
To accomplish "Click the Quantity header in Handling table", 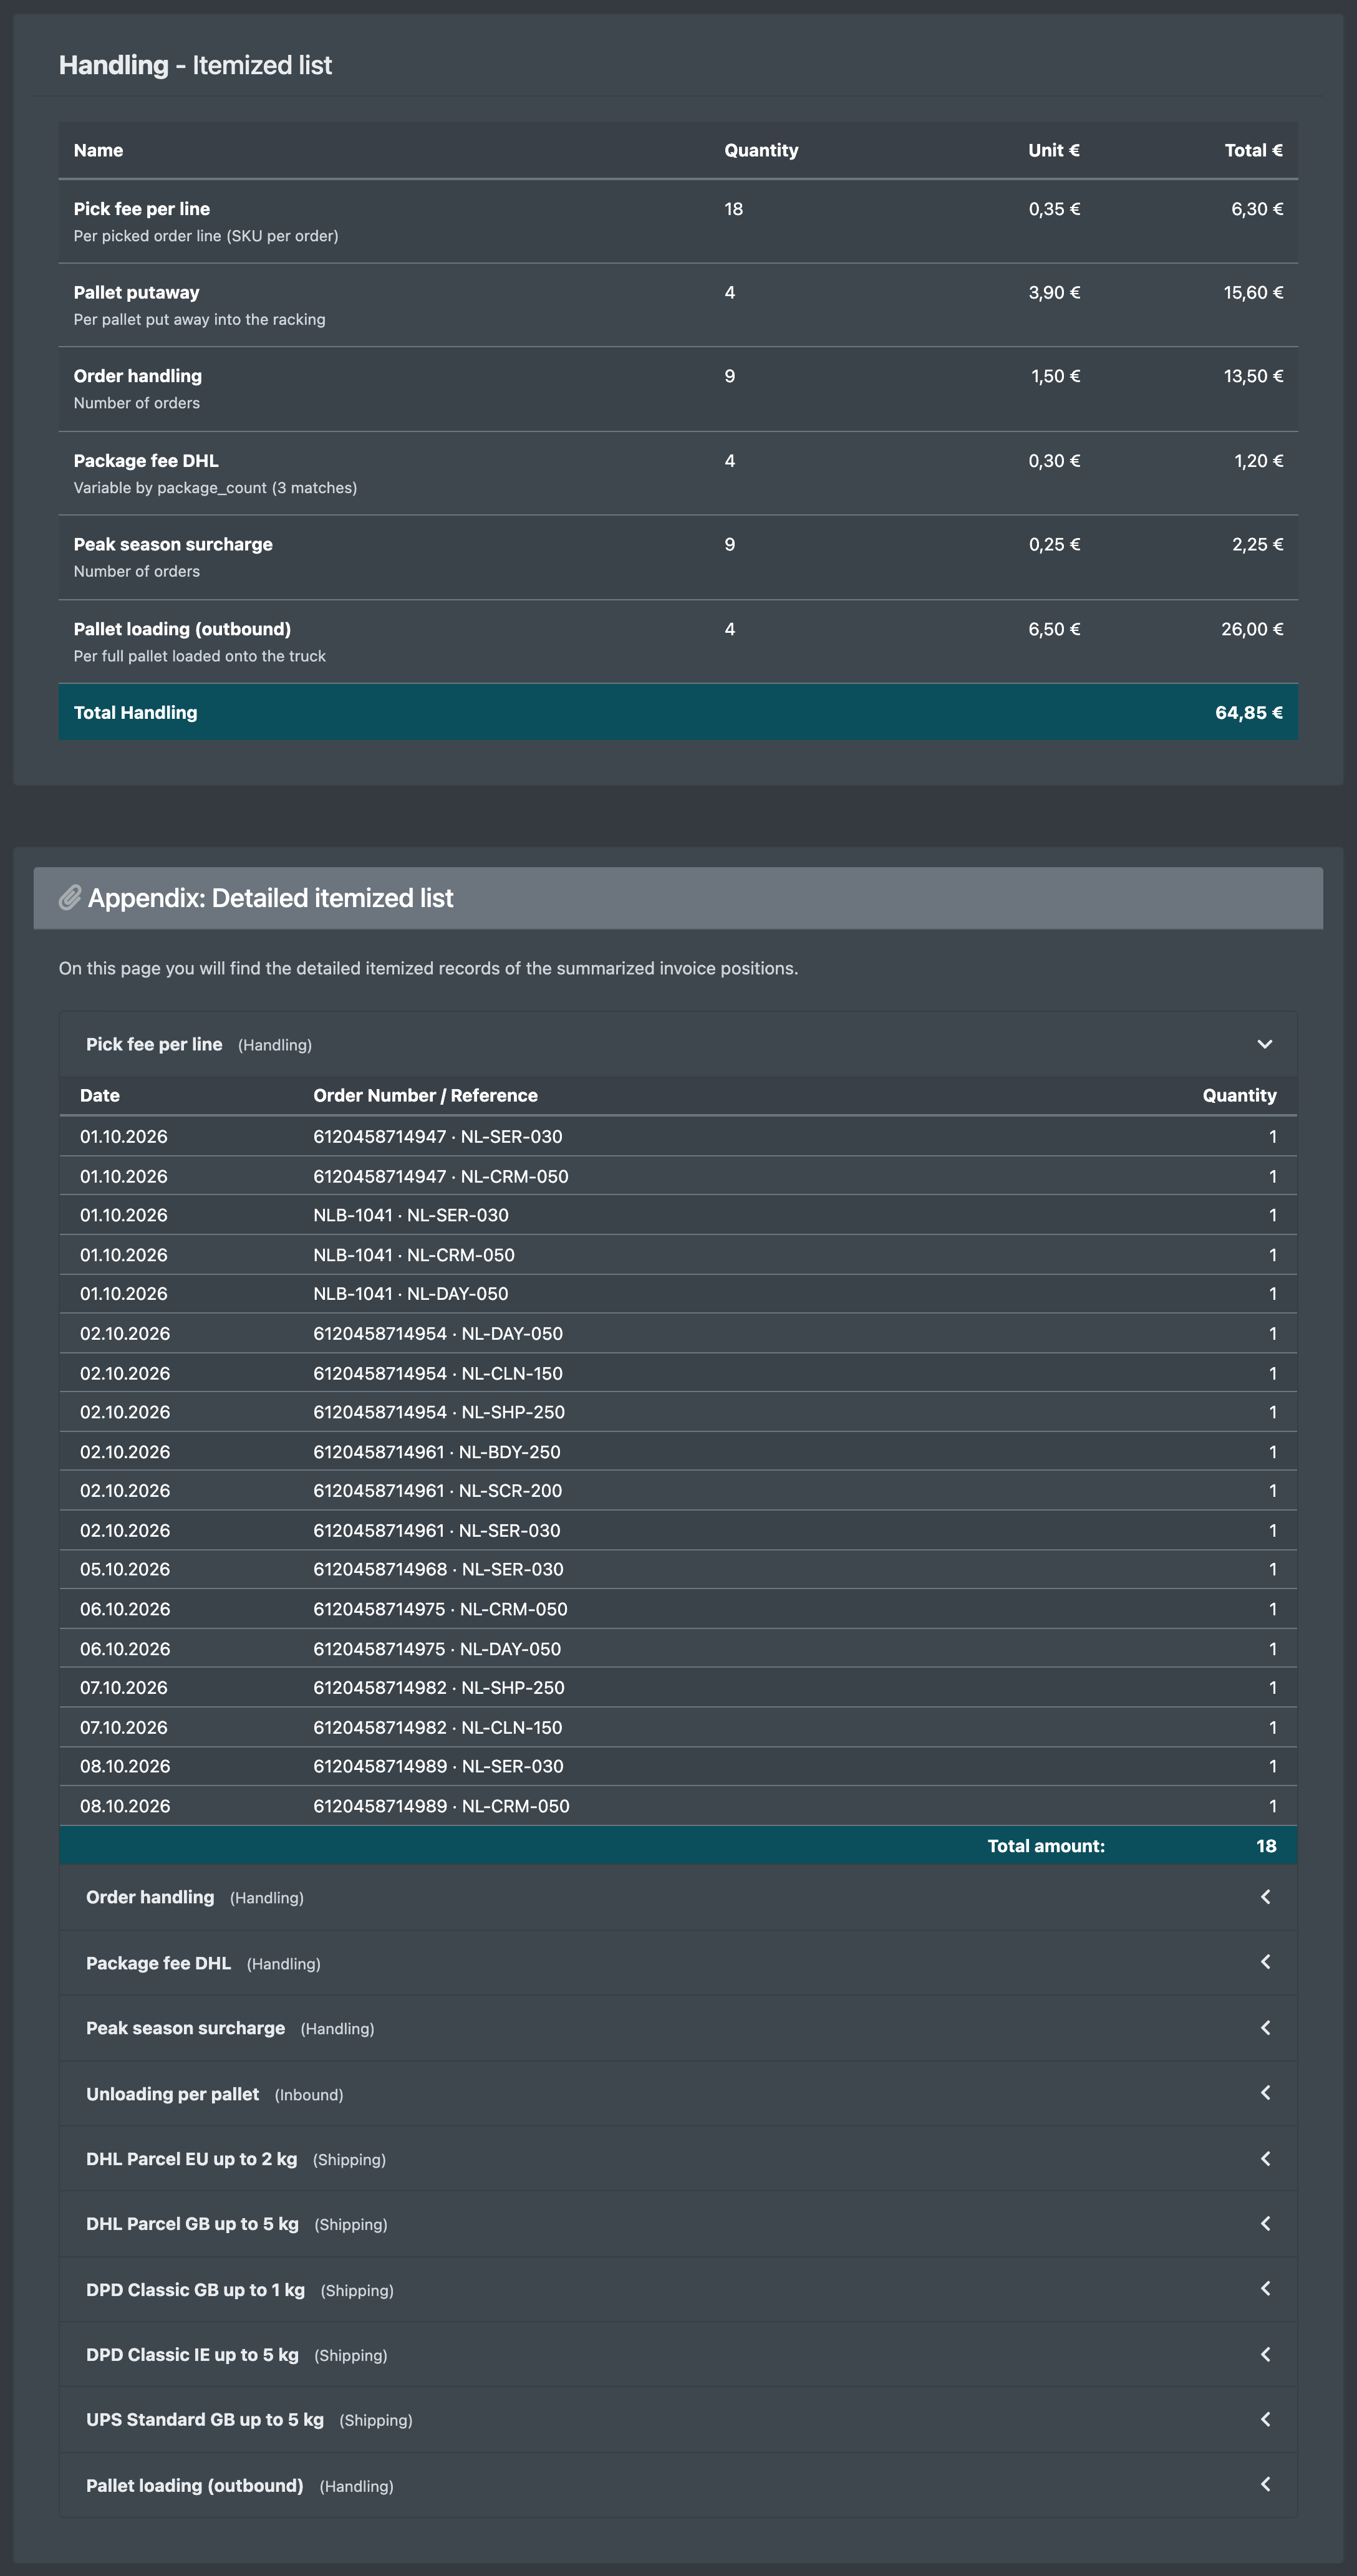I will point(761,151).
